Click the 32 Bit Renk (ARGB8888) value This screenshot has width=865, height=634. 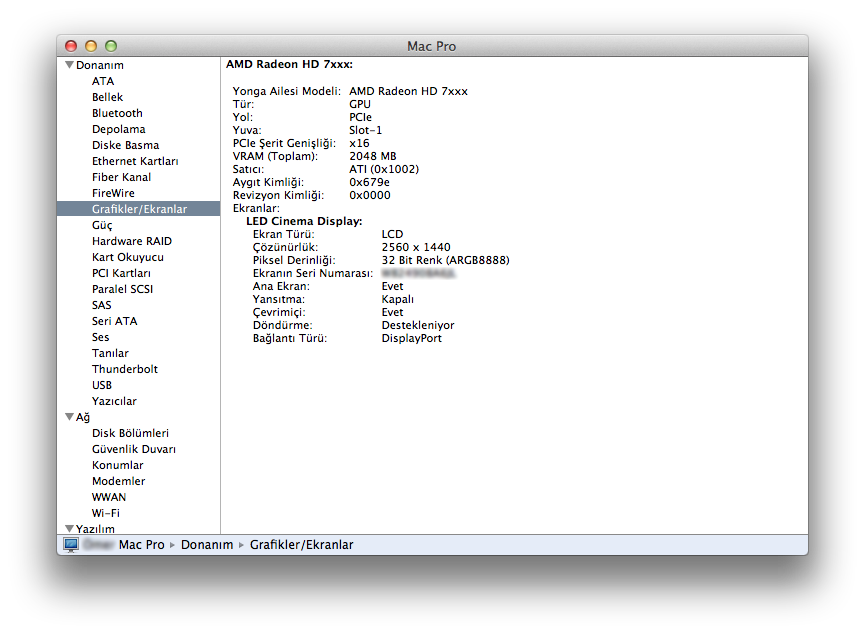pos(445,260)
